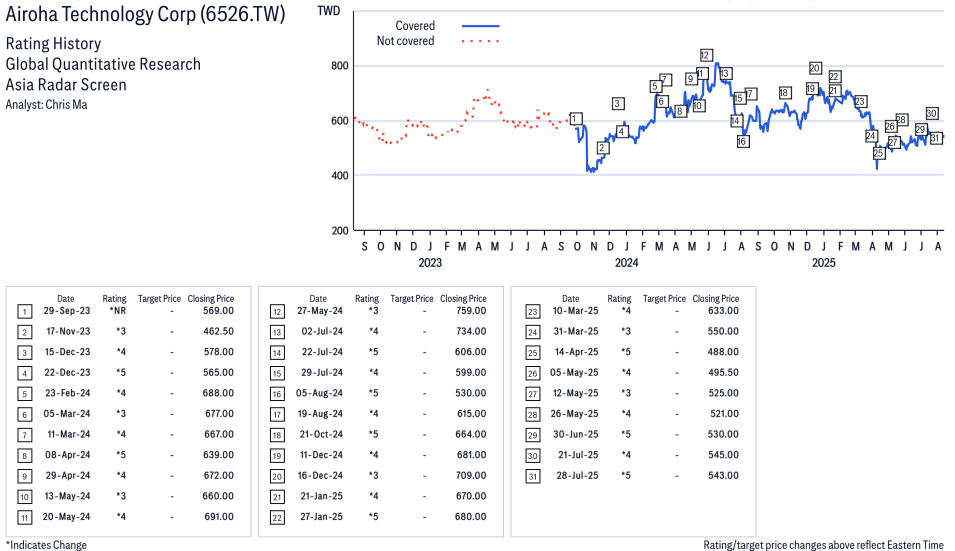
Task: Click chart marker 1 near October 2023
Action: click(x=576, y=119)
